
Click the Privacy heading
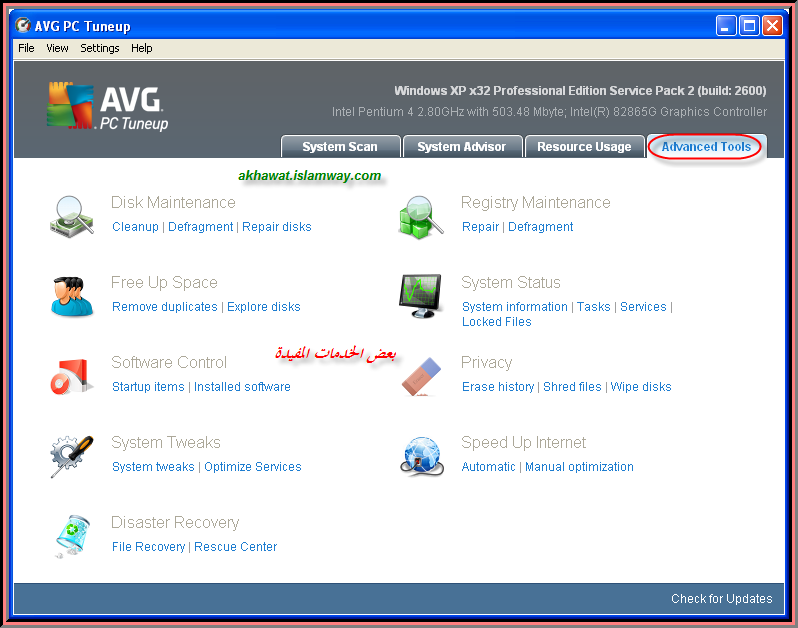click(x=487, y=362)
